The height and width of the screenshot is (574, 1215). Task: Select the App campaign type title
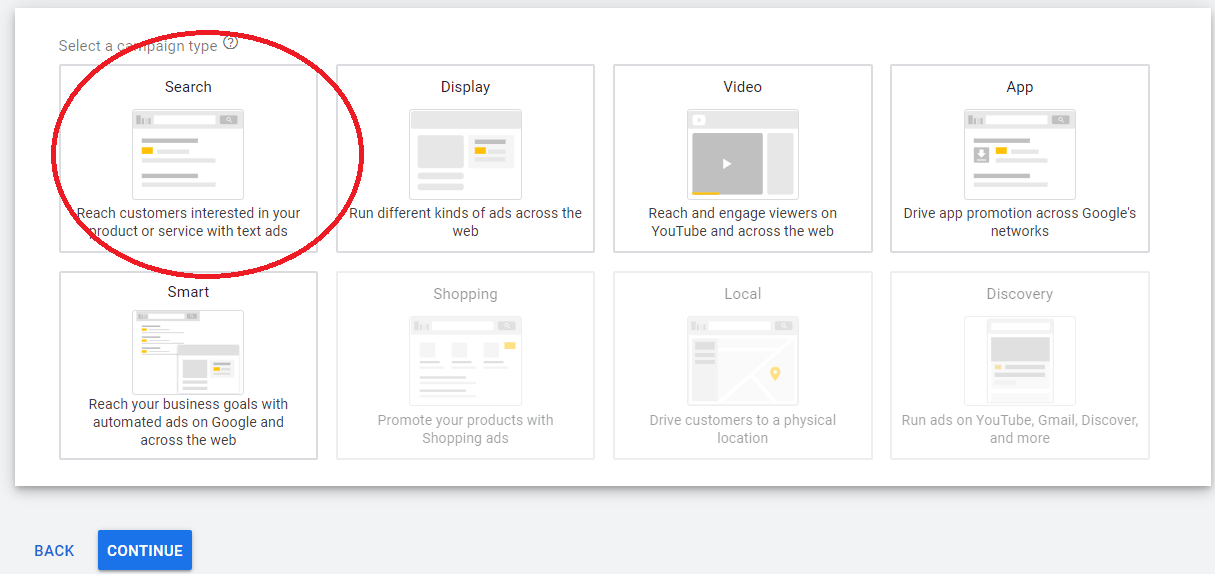(1019, 87)
